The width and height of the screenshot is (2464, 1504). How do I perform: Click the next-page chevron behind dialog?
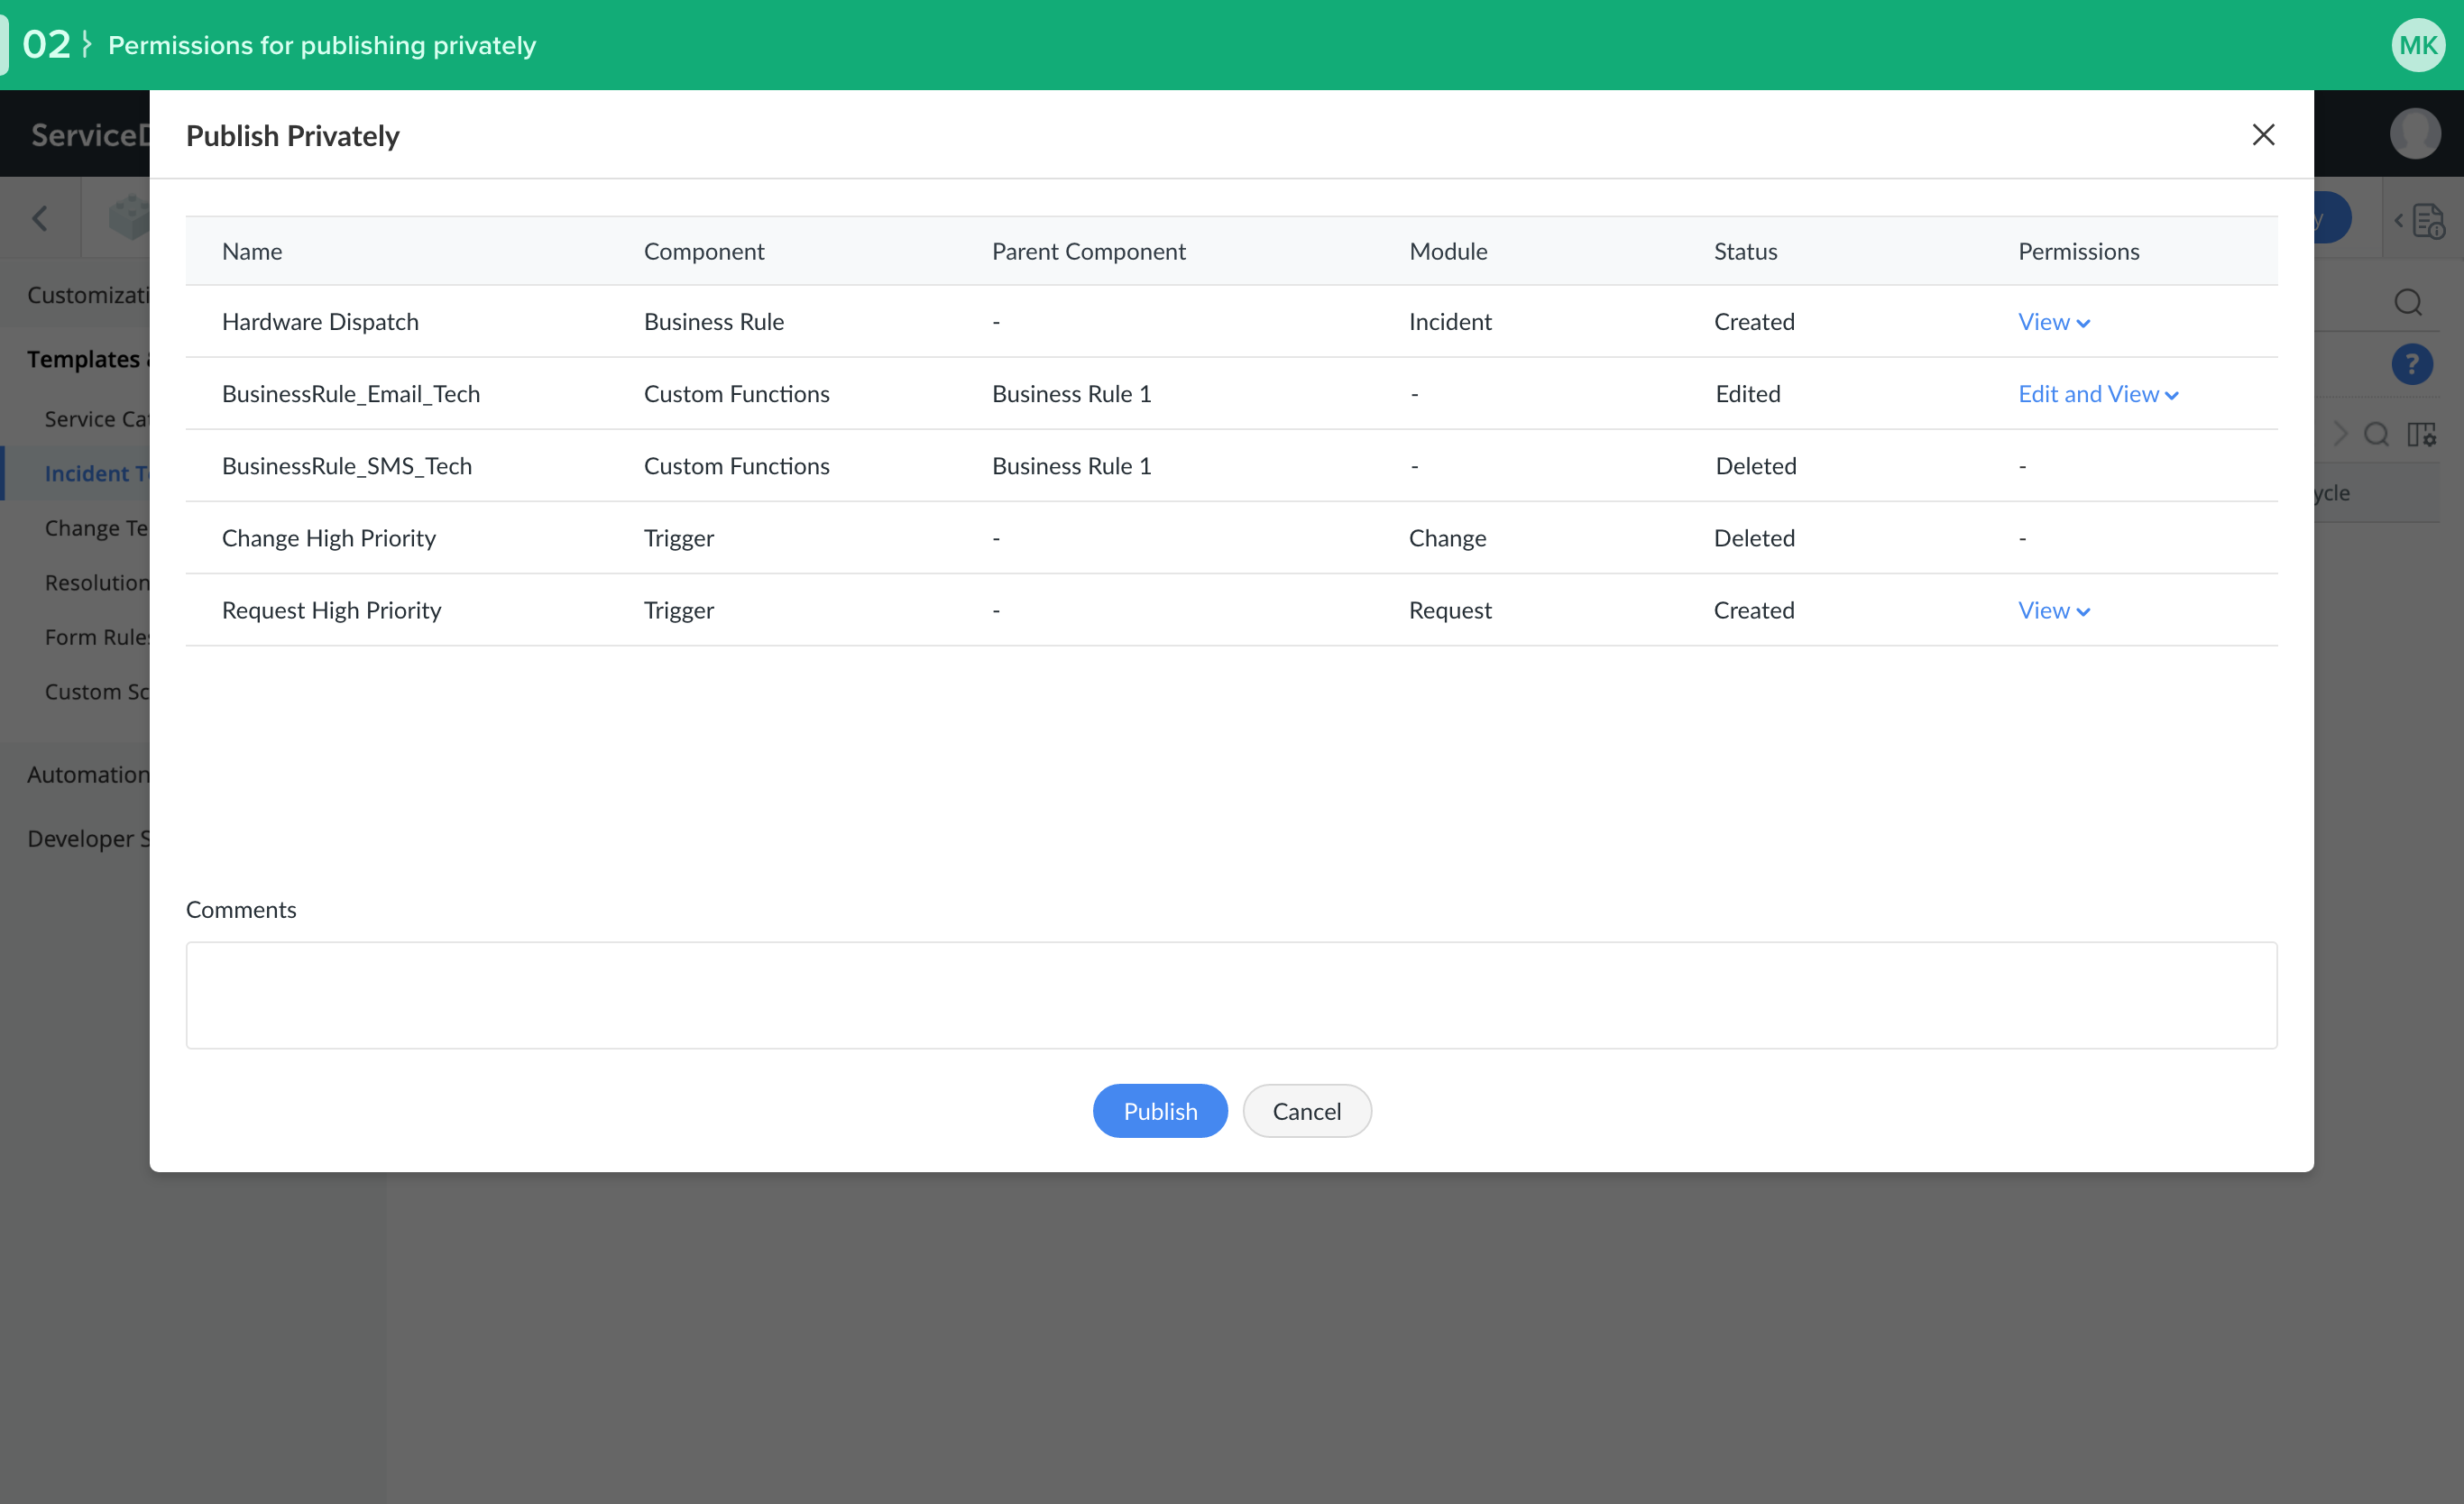point(2340,434)
